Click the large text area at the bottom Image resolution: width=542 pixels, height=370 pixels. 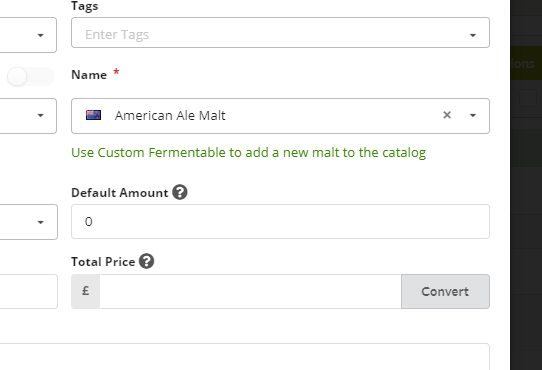[x=245, y=357]
